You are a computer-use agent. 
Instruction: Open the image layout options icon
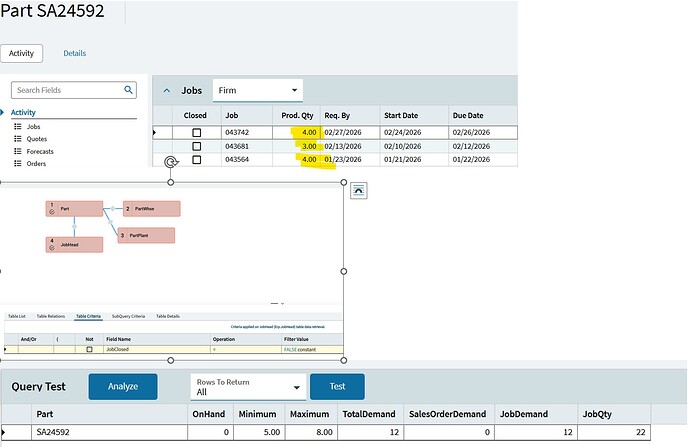coord(359,191)
